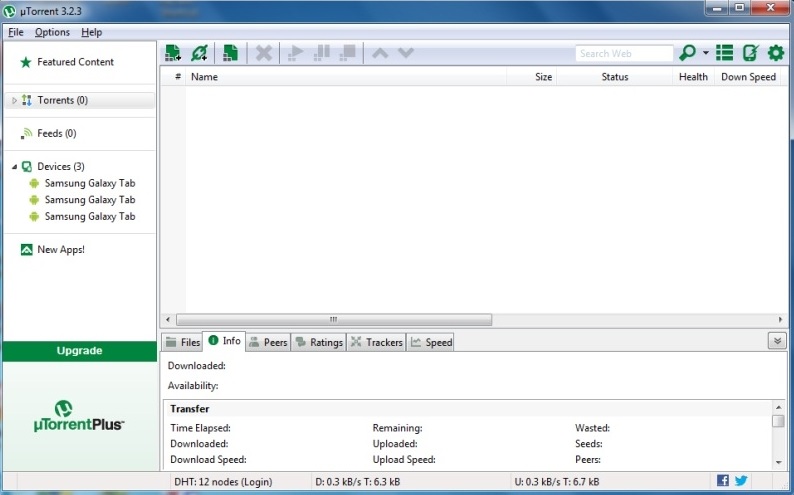The image size is (794, 495).
Task: Select Devices (3) in sidebar
Action: point(61,167)
